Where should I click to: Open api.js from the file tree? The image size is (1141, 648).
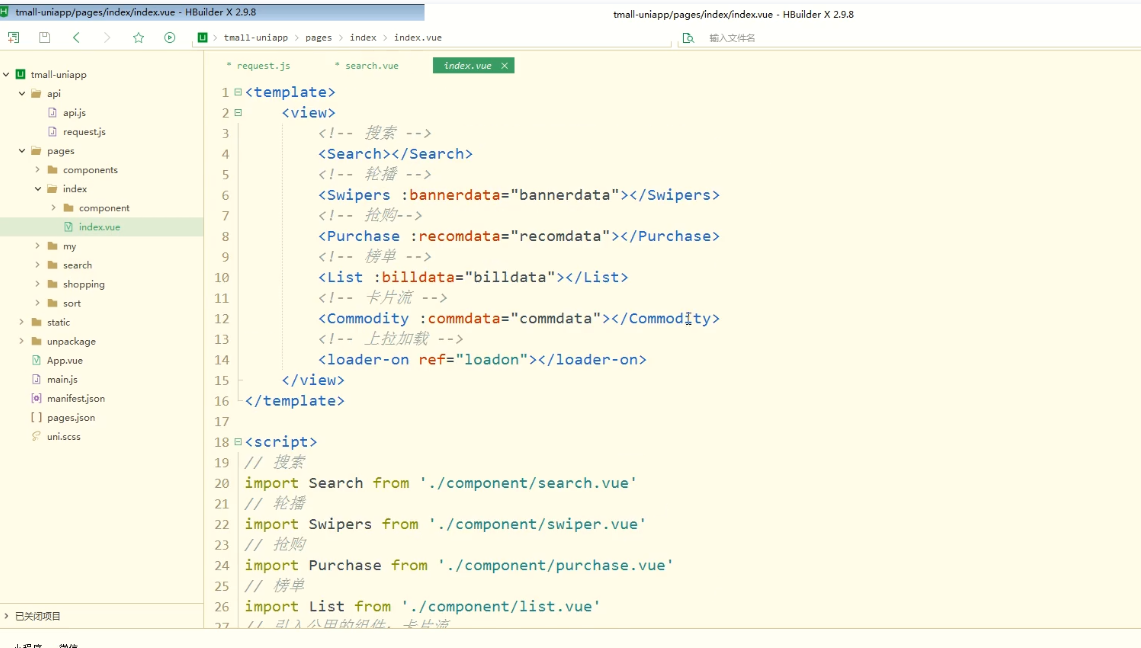(x=74, y=113)
